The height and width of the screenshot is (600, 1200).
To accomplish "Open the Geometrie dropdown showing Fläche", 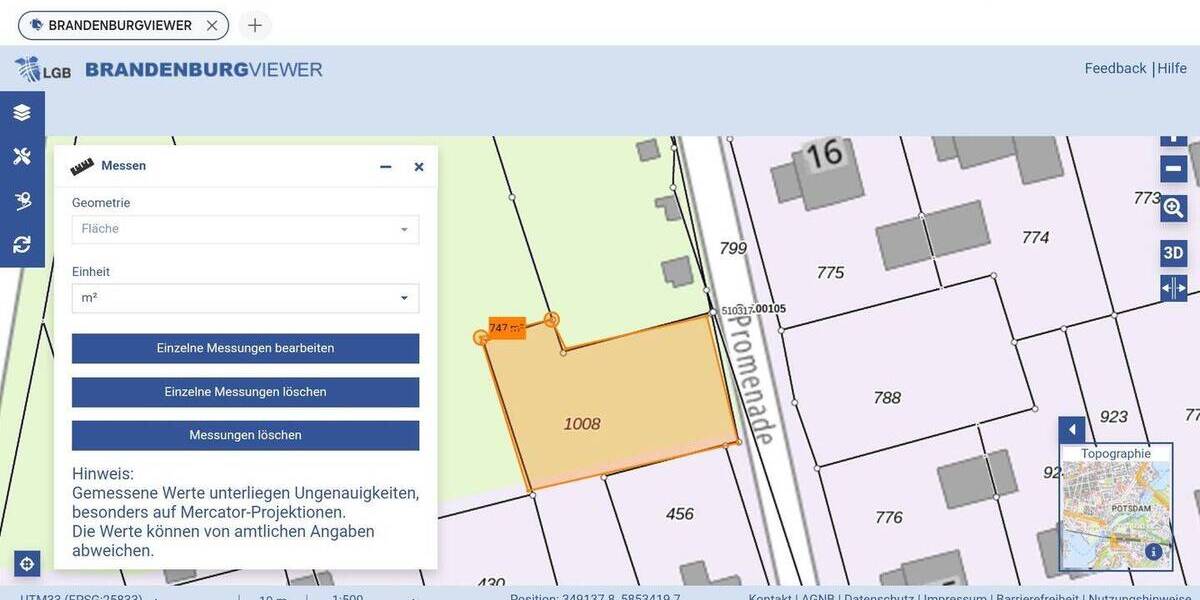I will coord(245,229).
